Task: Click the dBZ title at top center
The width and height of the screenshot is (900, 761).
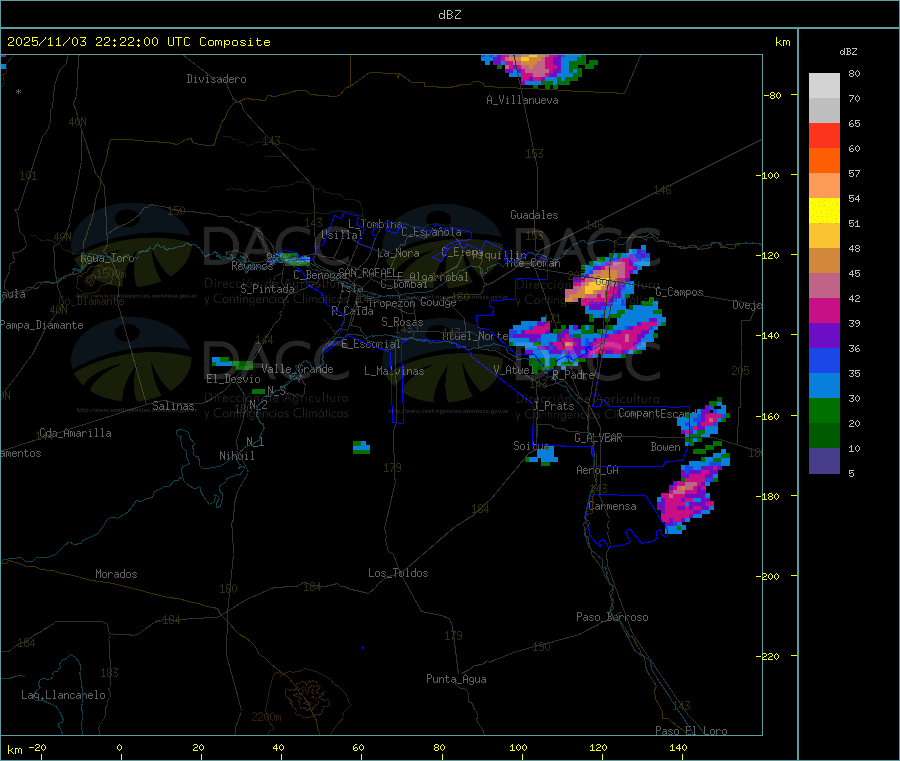Action: (x=449, y=15)
